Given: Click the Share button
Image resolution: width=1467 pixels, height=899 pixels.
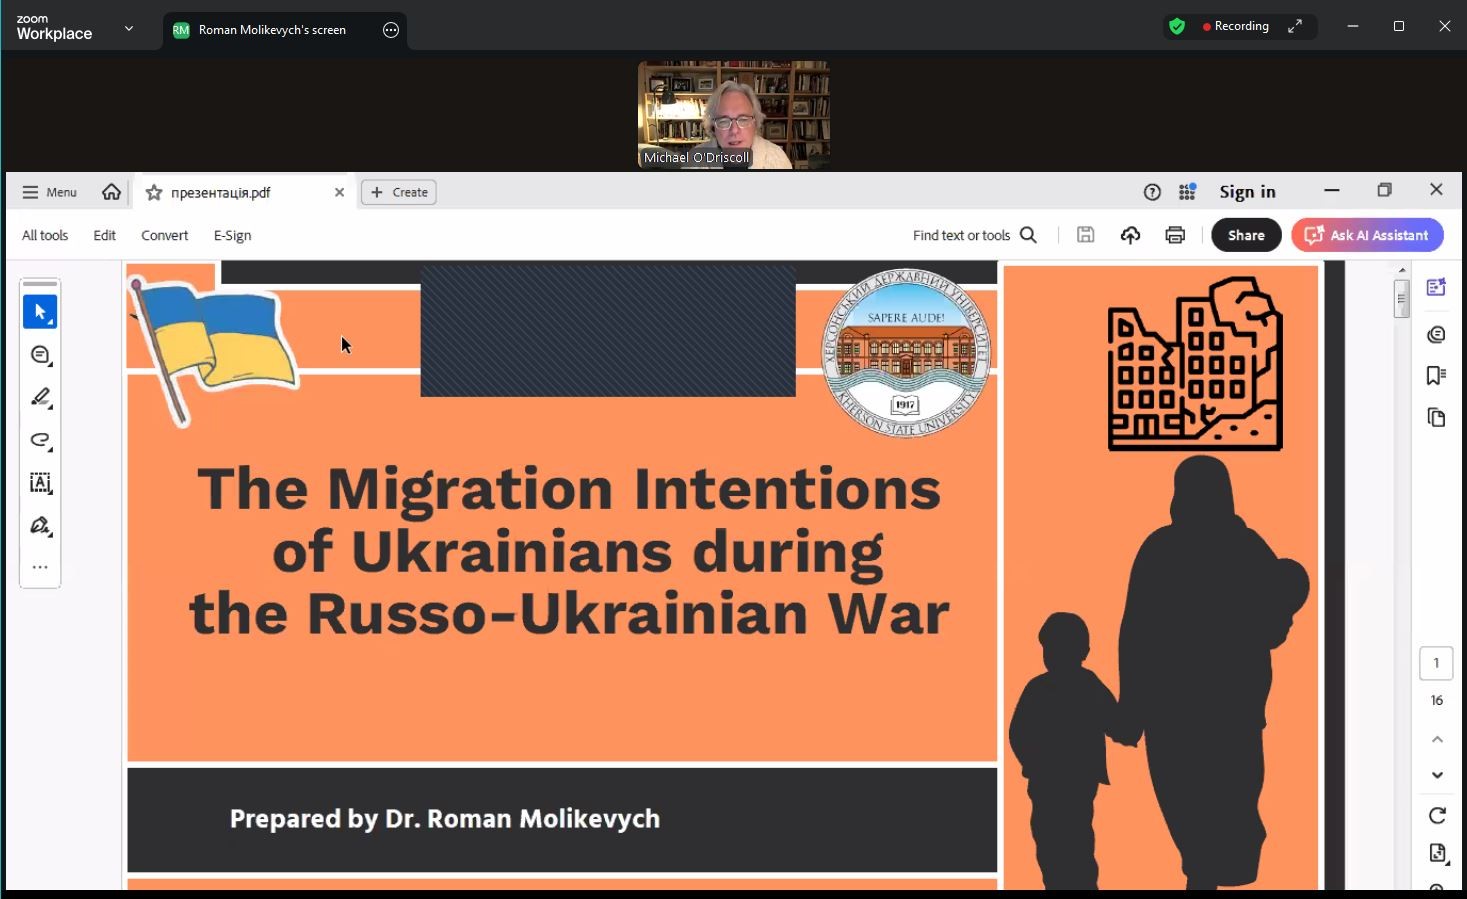Looking at the screenshot, I should (1246, 235).
